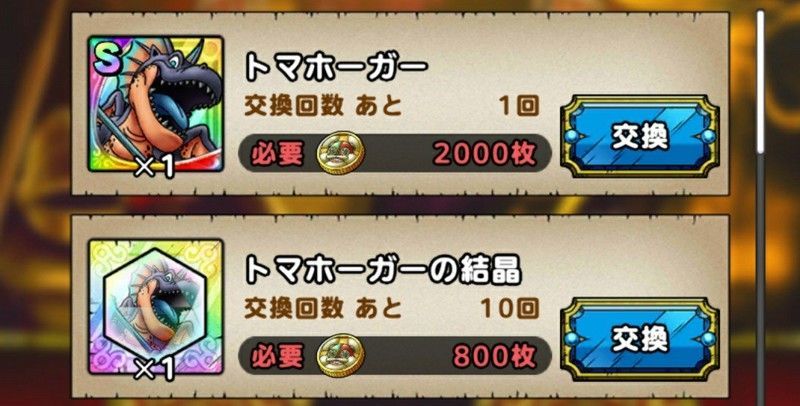Tap the トマホーガーの結晶 hexagon crystal icon
800x406 pixels.
point(156,307)
